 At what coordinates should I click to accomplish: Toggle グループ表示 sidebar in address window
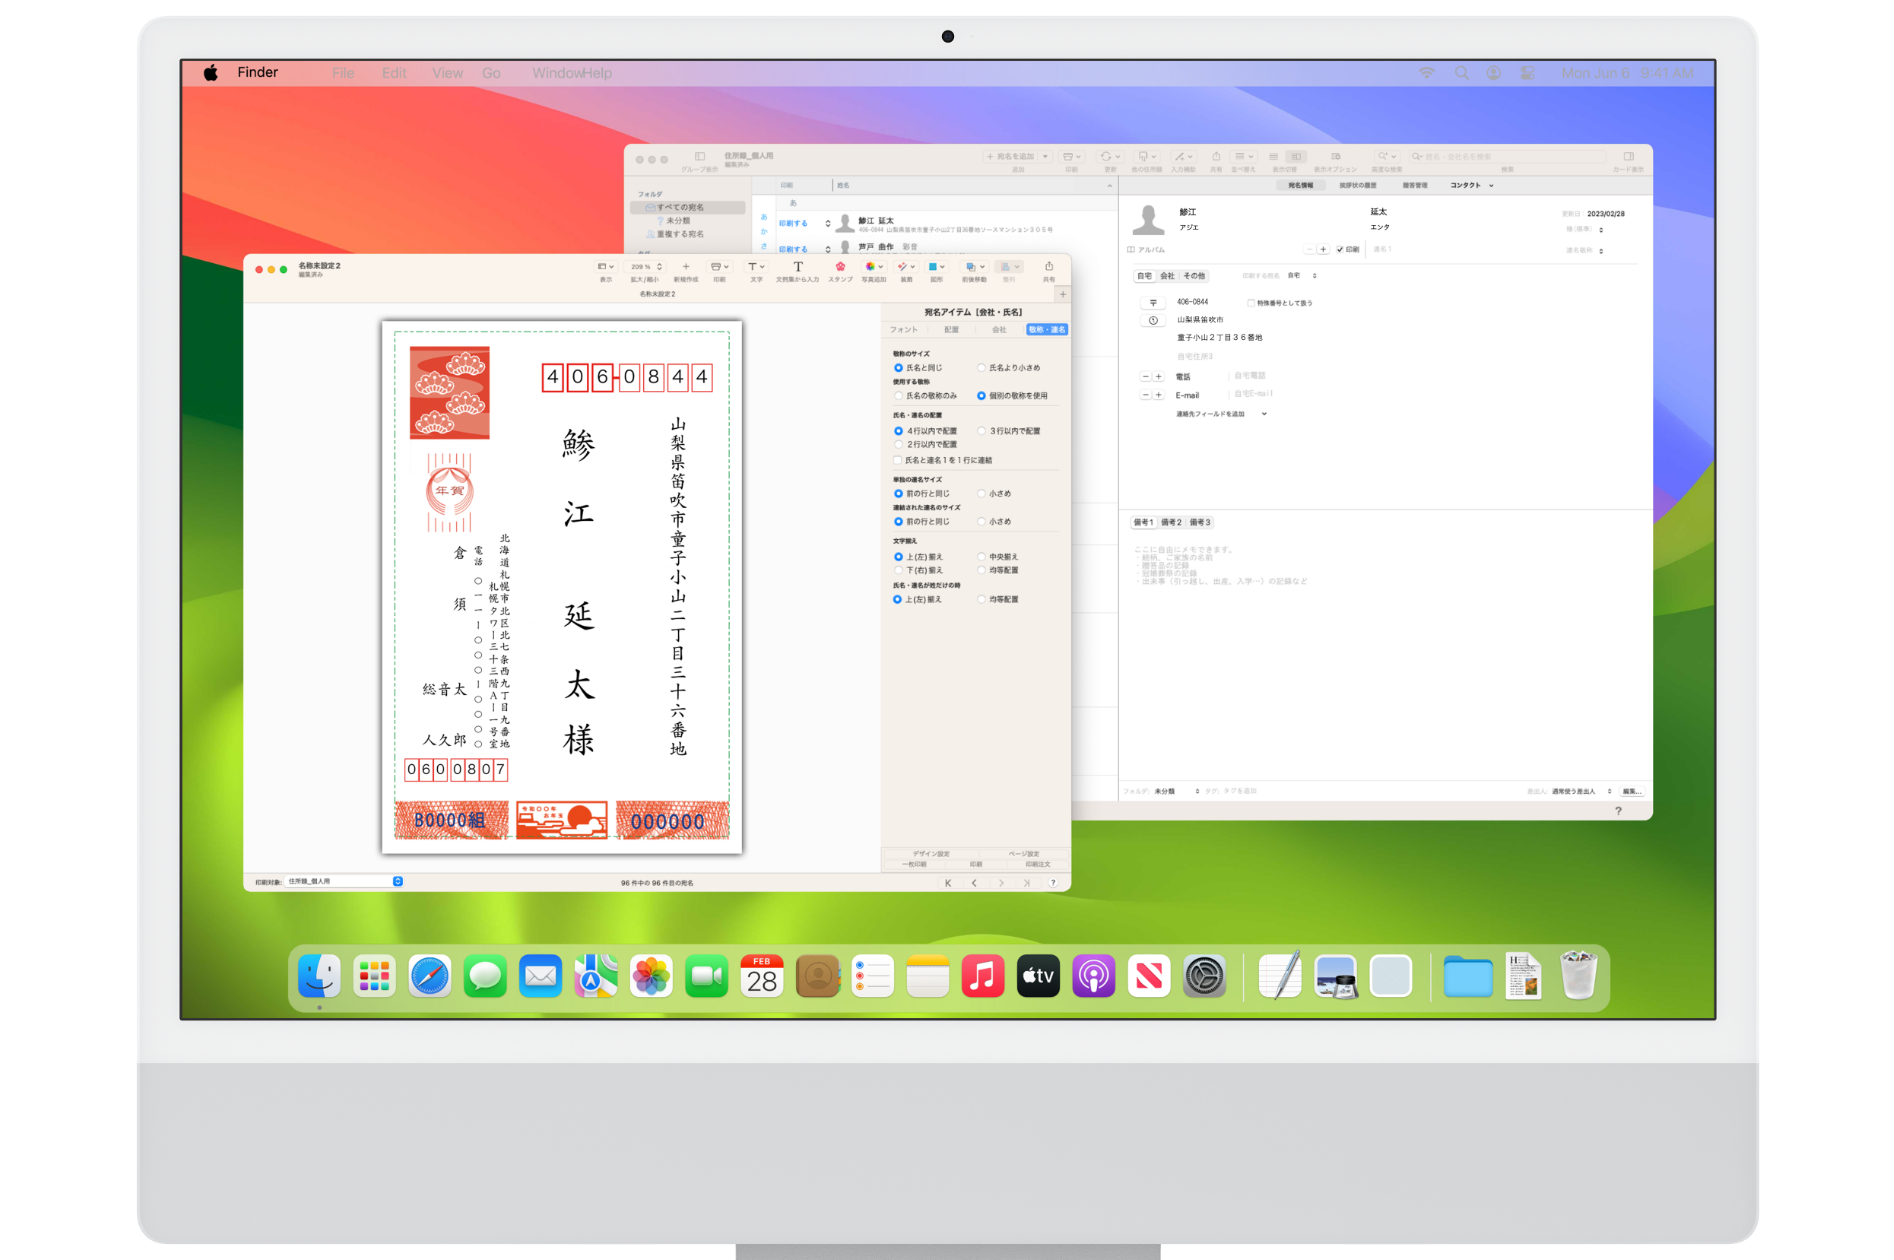click(x=699, y=157)
